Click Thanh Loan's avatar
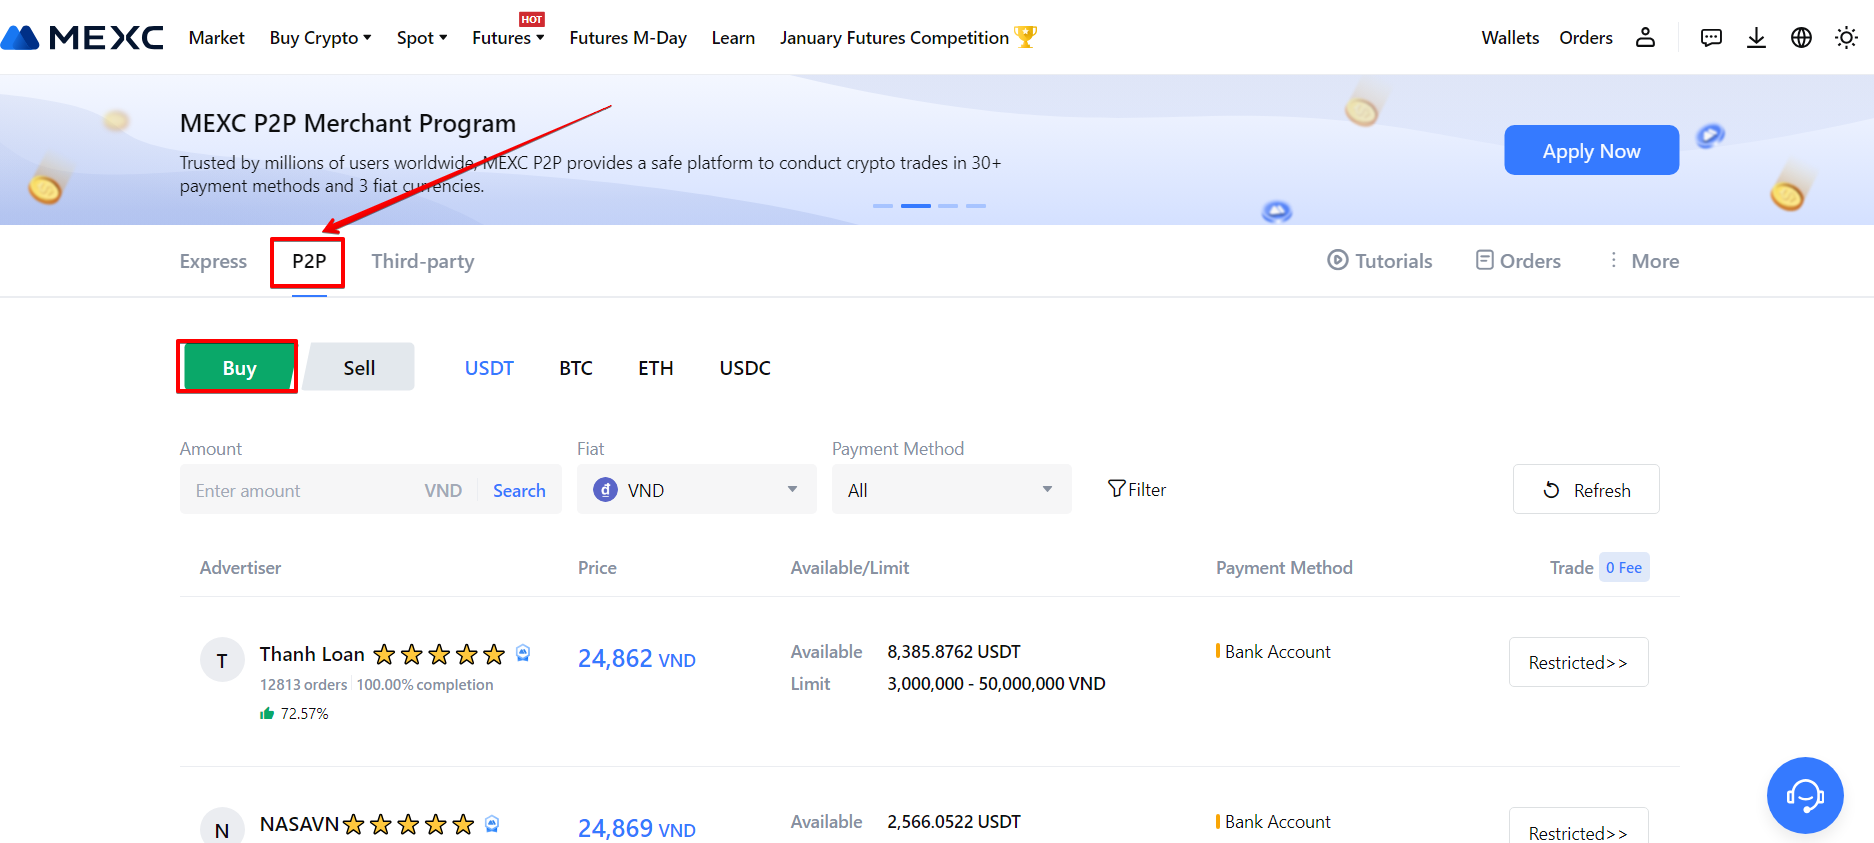Image resolution: width=1874 pixels, height=843 pixels. [222, 660]
